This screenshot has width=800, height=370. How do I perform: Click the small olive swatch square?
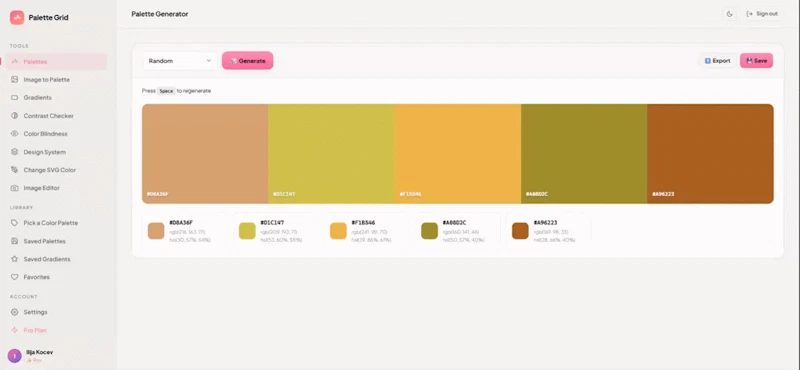pyautogui.click(x=429, y=231)
